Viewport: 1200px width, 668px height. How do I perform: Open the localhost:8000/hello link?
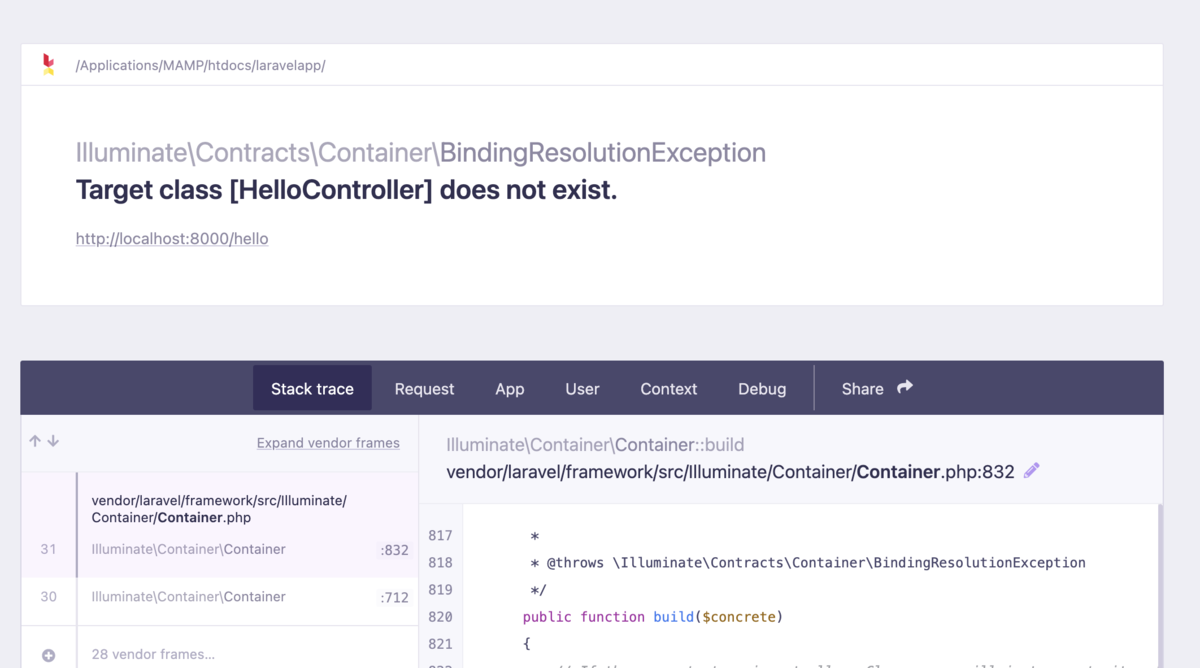[x=171, y=238]
